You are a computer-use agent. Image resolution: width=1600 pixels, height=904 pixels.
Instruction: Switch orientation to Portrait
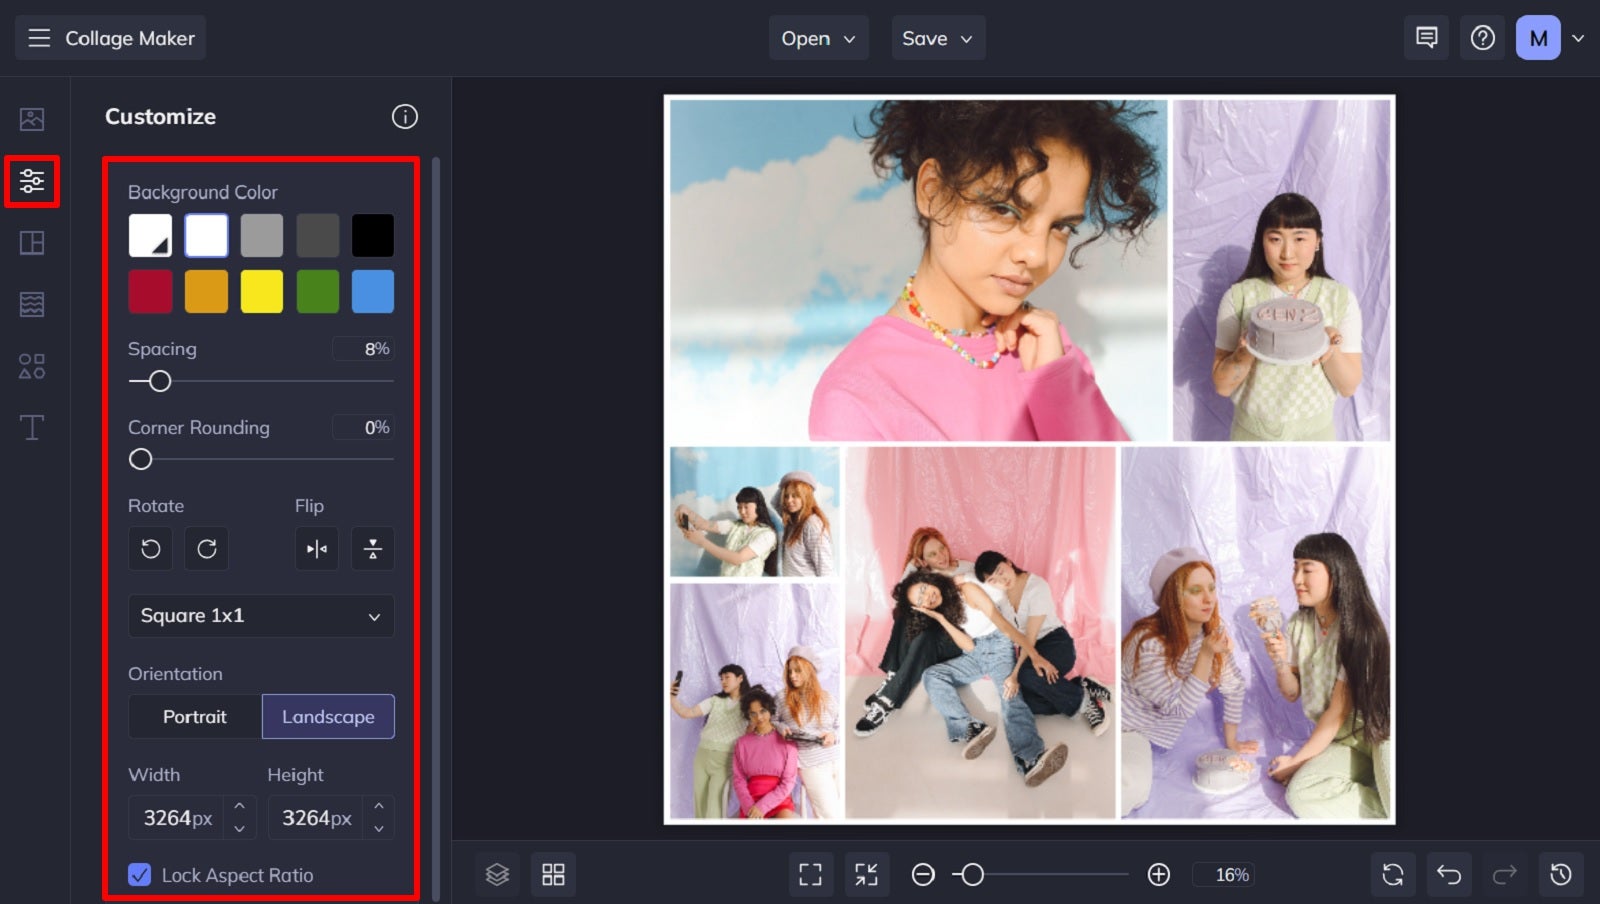point(194,716)
